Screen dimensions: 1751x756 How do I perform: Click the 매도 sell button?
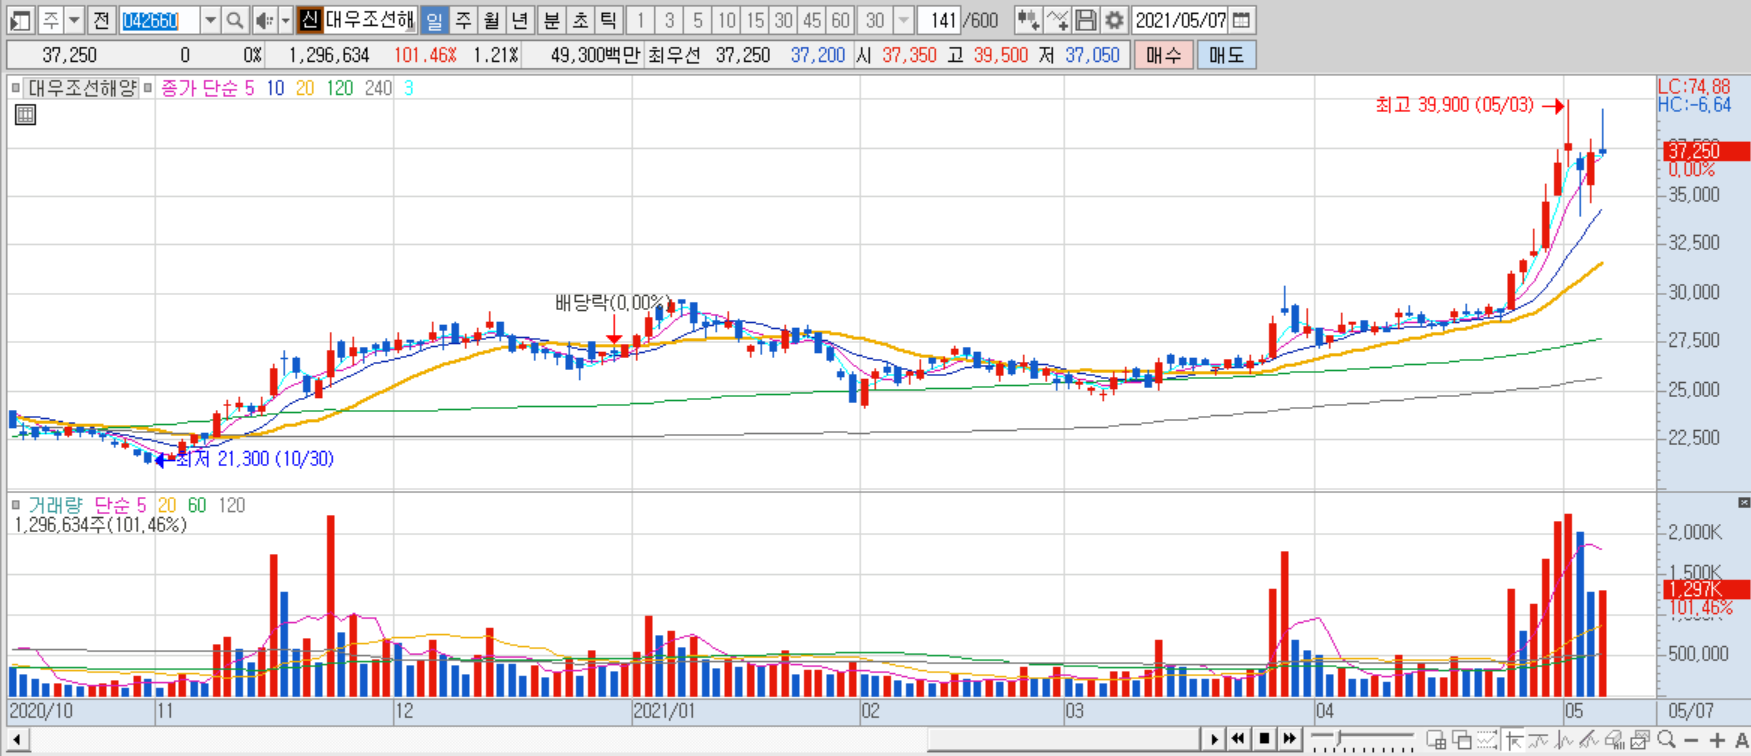1226,55
